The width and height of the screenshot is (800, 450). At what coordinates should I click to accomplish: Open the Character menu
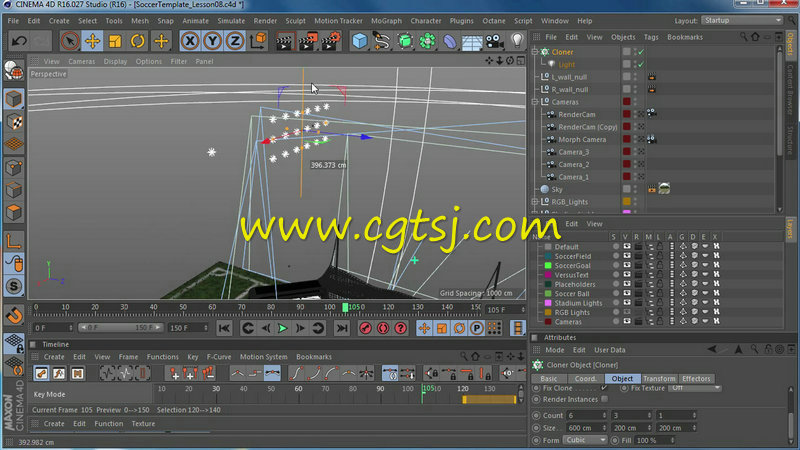[426, 21]
